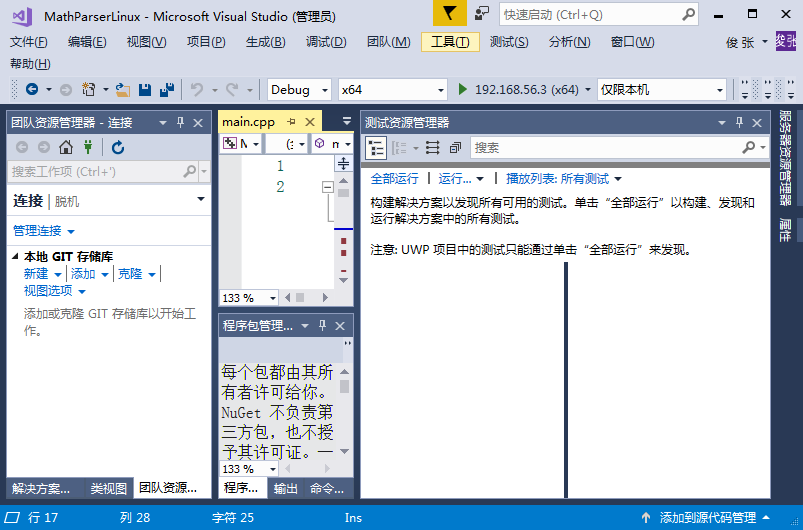Expand the debug target dropdown arrow

tap(587, 90)
